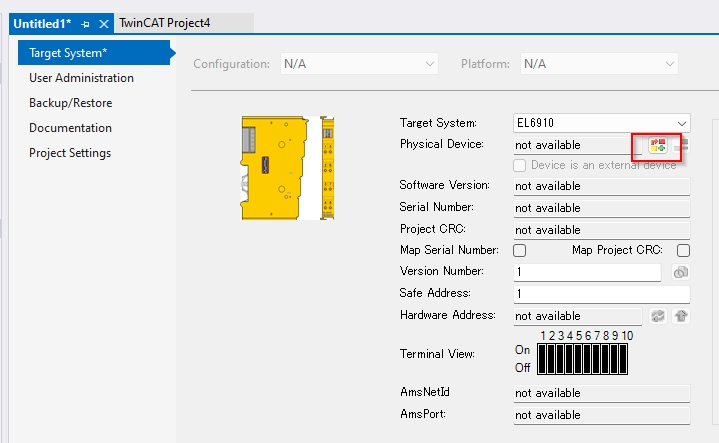Check 'Device is an external device'
The width and height of the screenshot is (719, 443).
point(520,165)
